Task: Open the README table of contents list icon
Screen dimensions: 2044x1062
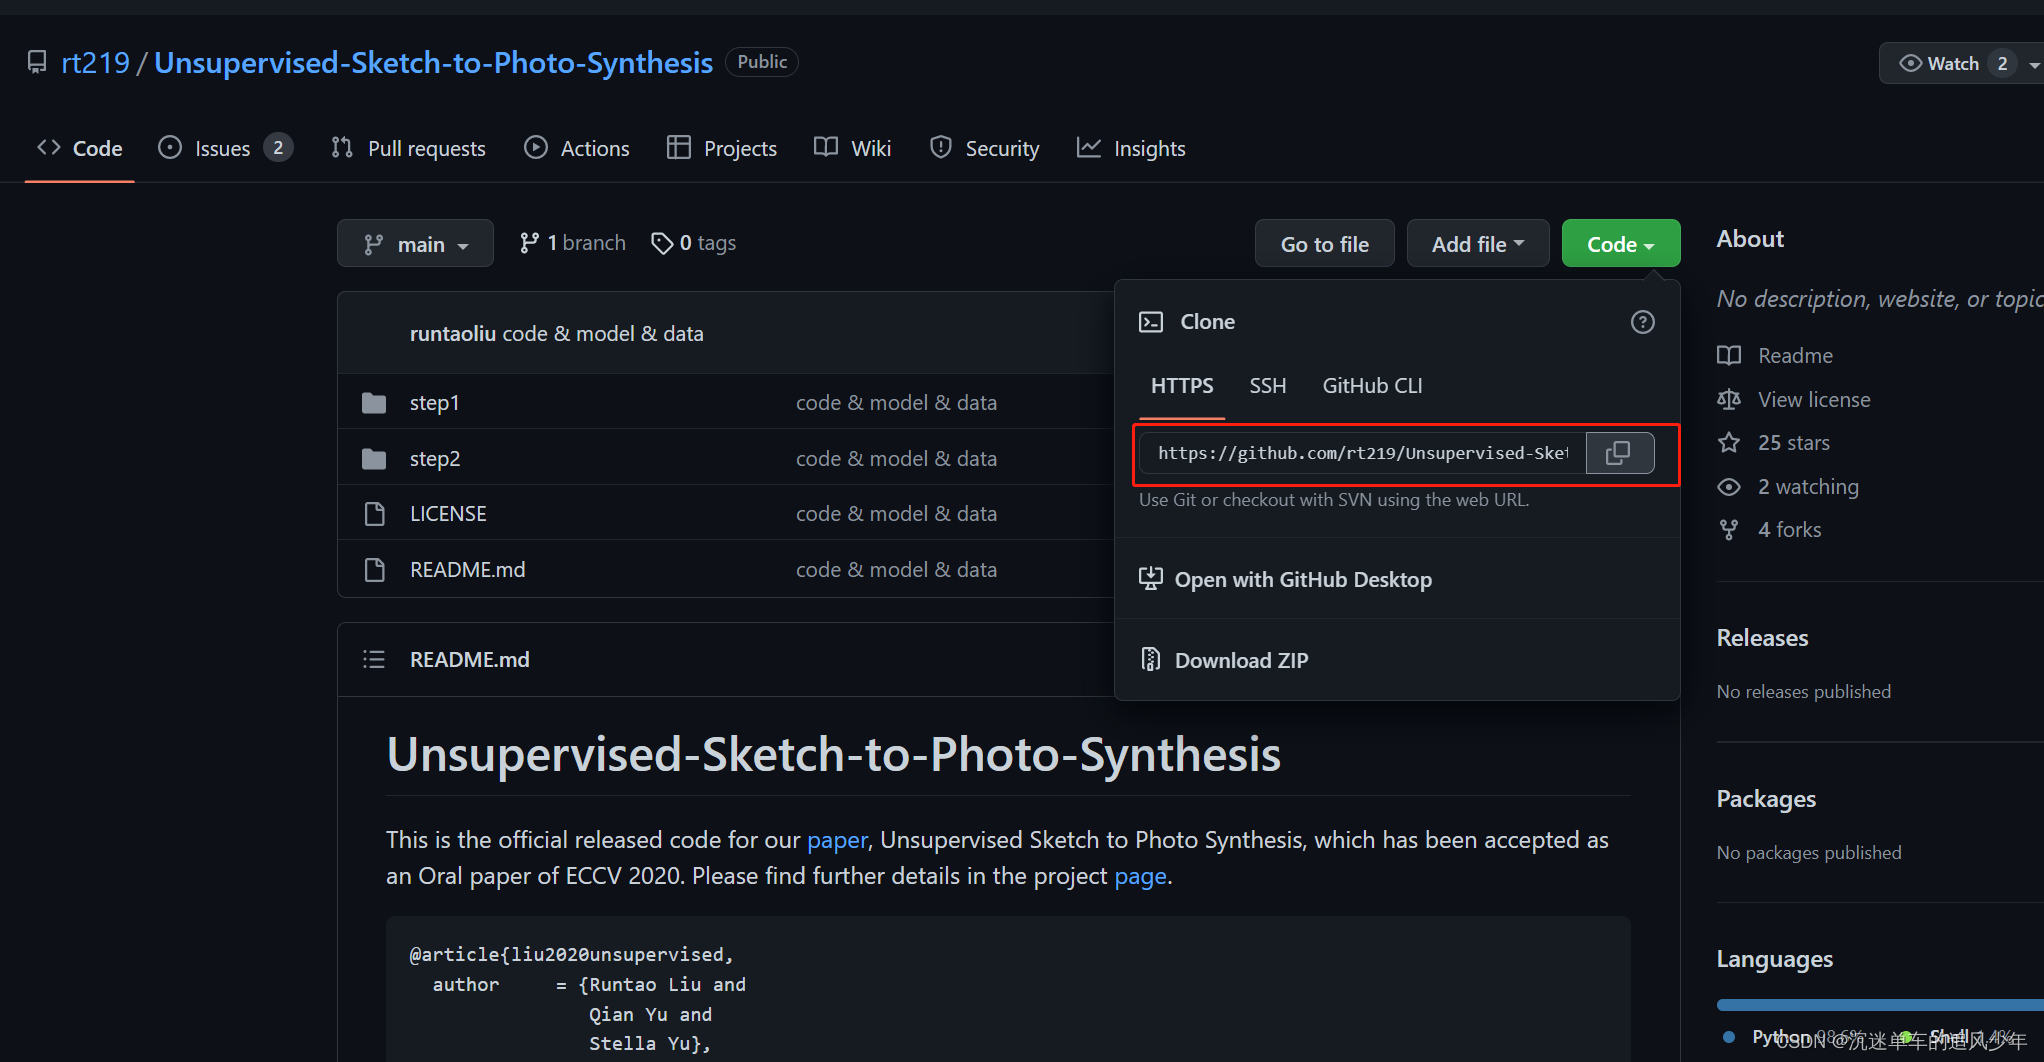Action: 374,659
